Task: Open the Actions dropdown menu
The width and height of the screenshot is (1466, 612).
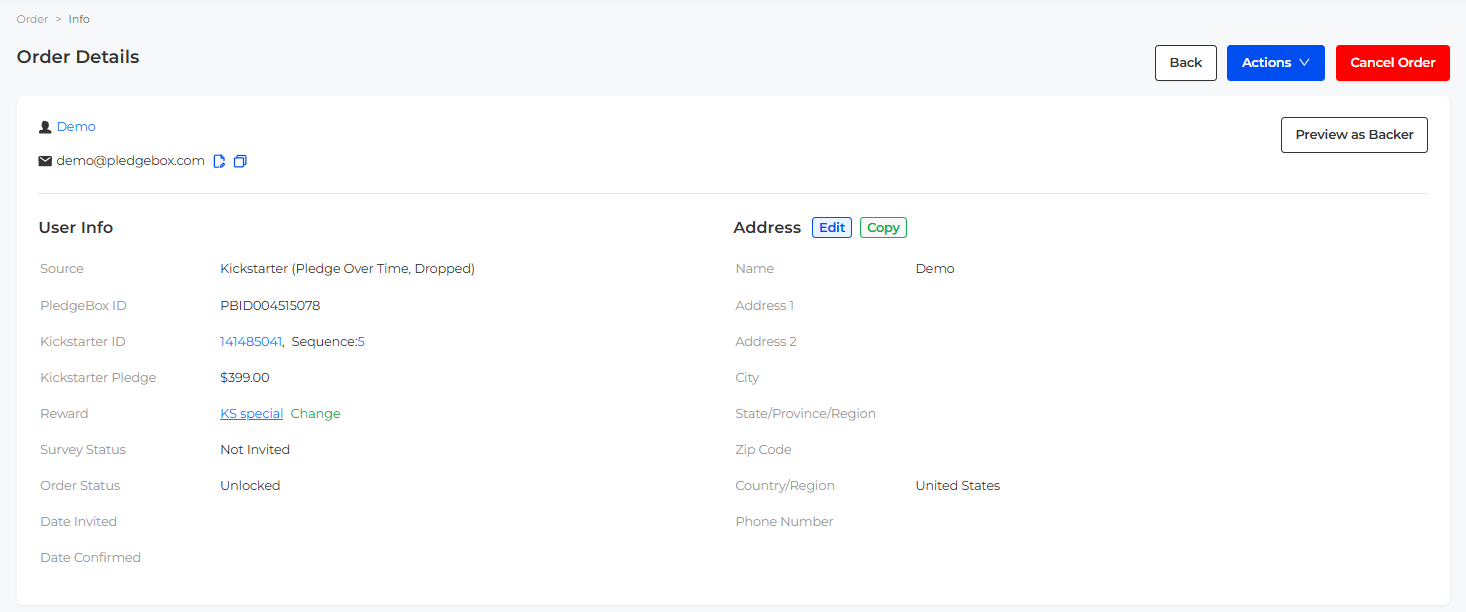Action: coord(1275,63)
